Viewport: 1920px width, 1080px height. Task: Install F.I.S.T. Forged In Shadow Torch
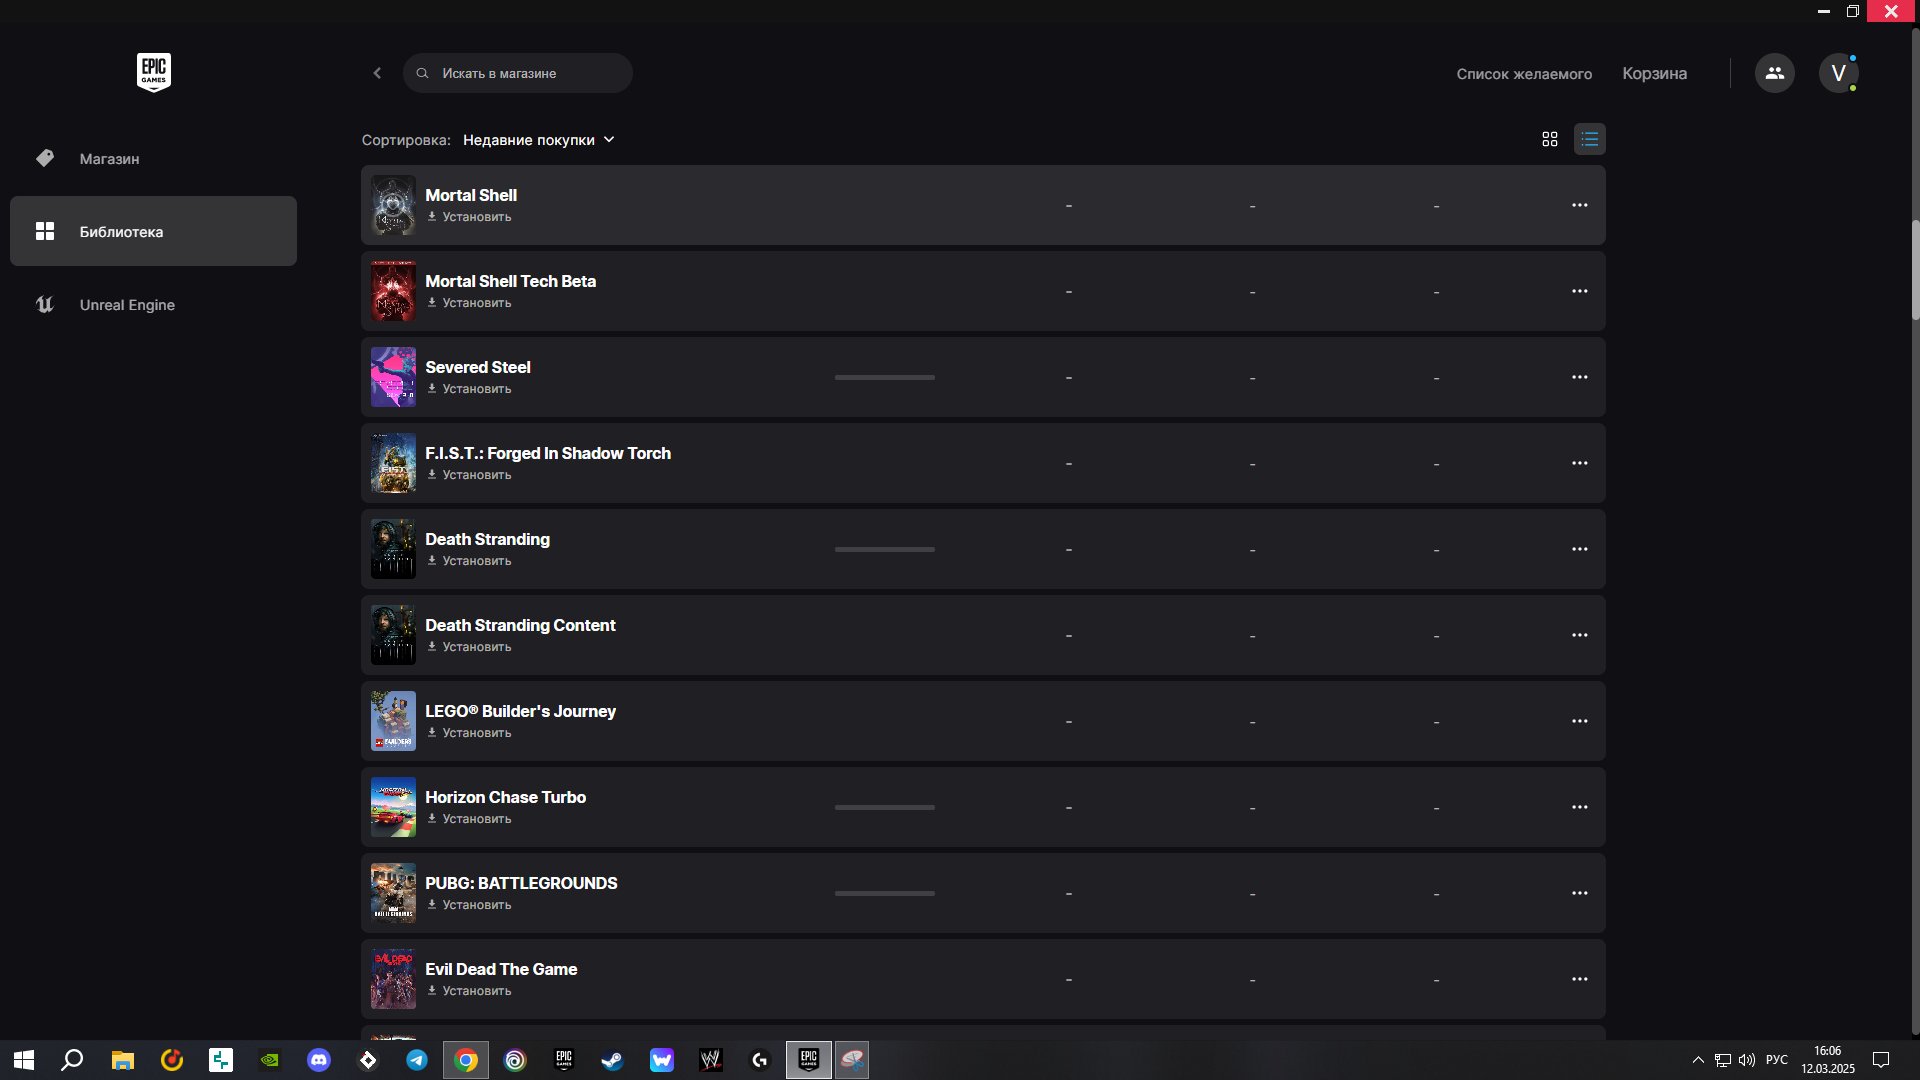(x=469, y=475)
